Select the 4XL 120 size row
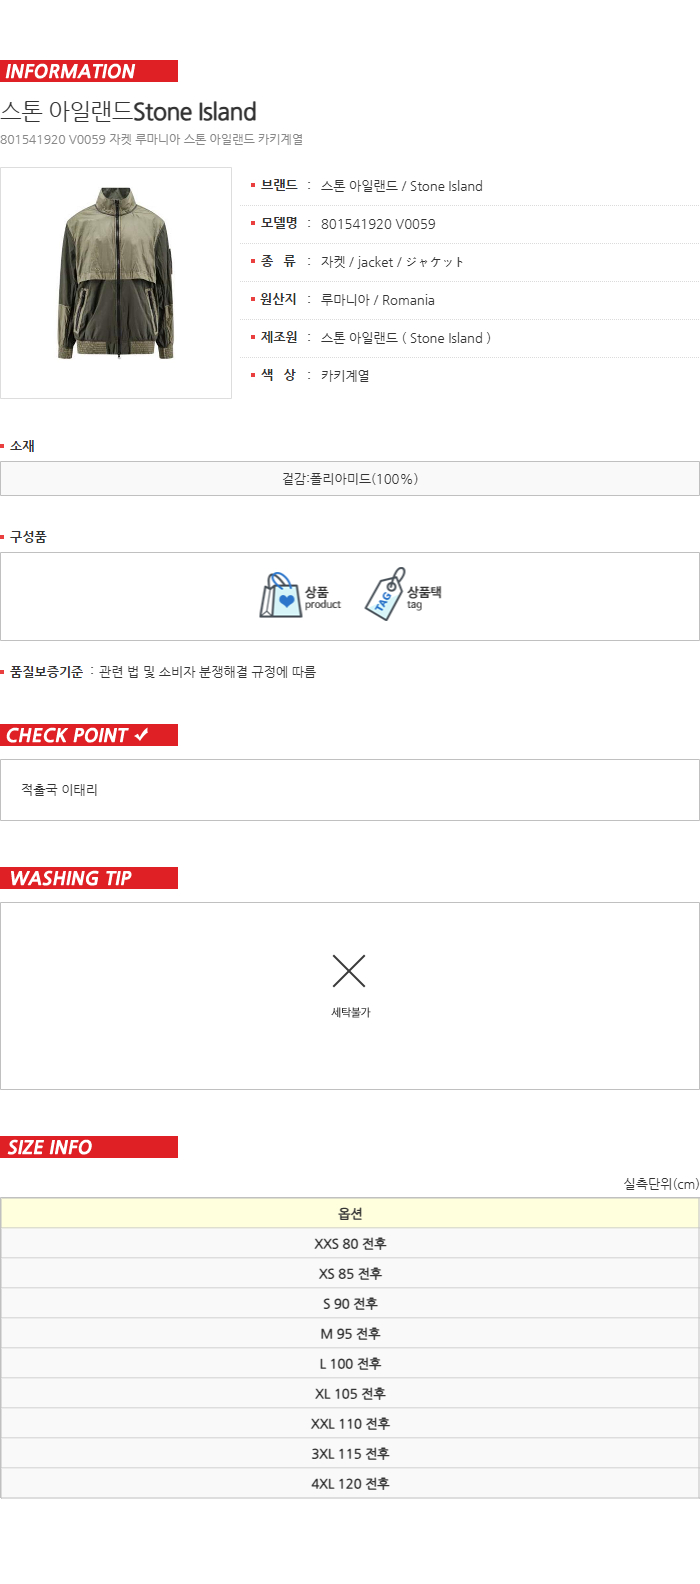This screenshot has height=1584, width=700. click(350, 1483)
